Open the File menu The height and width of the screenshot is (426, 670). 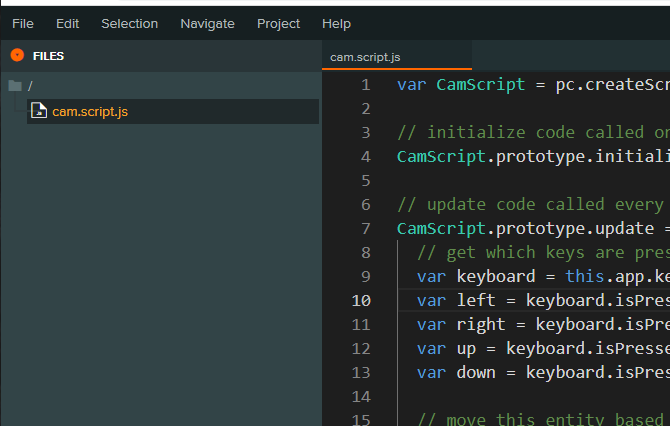[23, 23]
